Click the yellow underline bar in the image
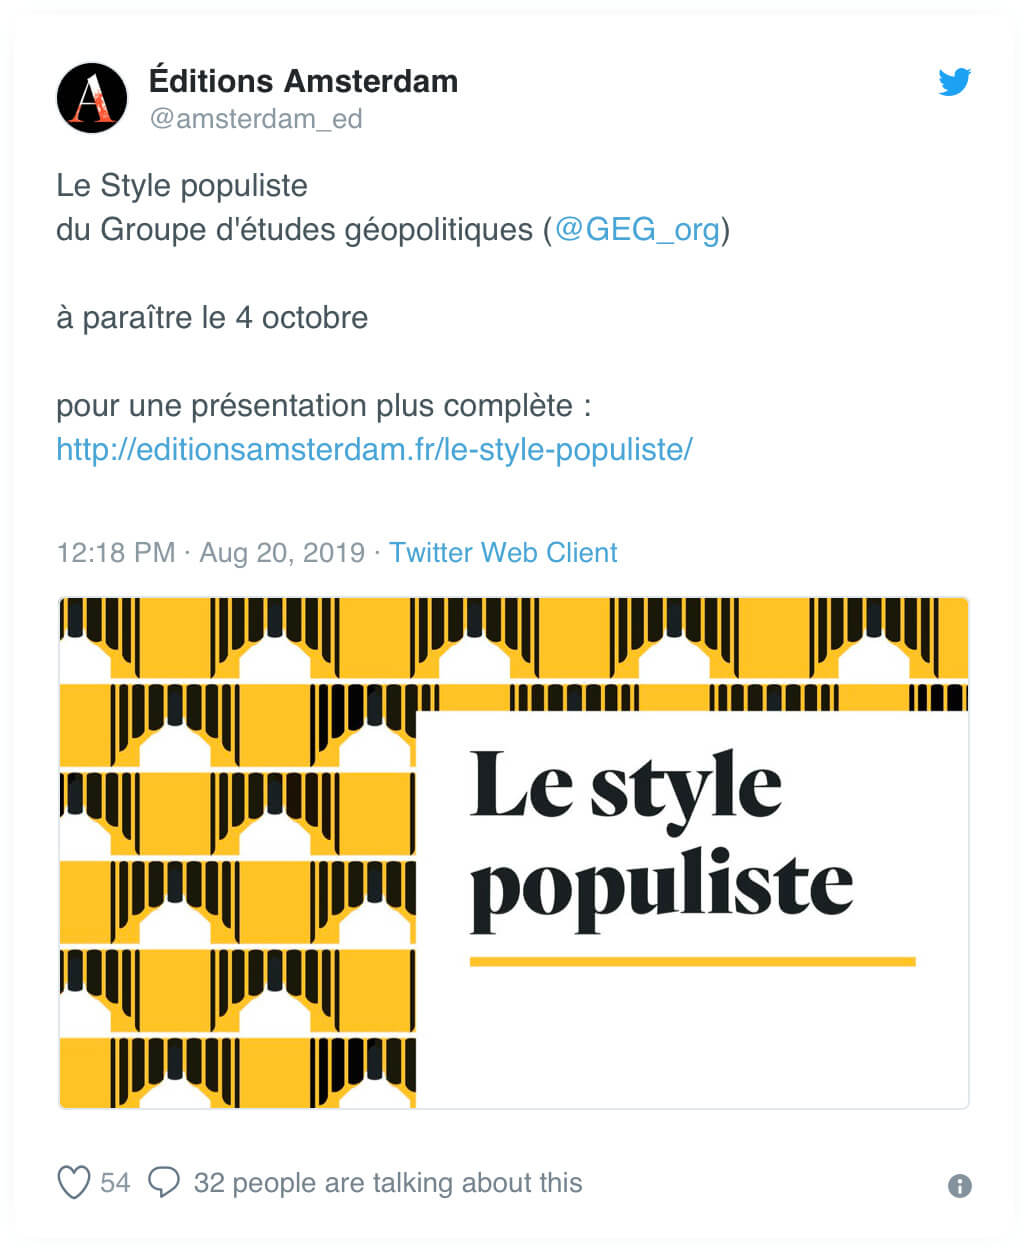The height and width of the screenshot is (1252, 1028). 692,962
